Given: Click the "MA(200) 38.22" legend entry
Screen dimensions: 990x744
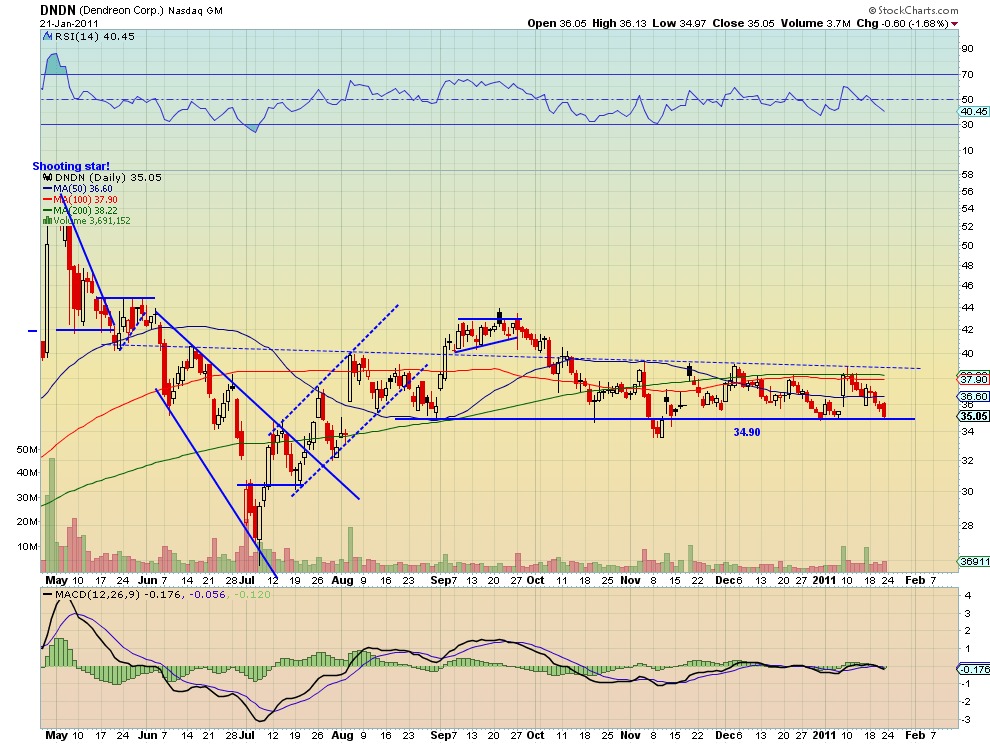Looking at the screenshot, I should 85,210.
